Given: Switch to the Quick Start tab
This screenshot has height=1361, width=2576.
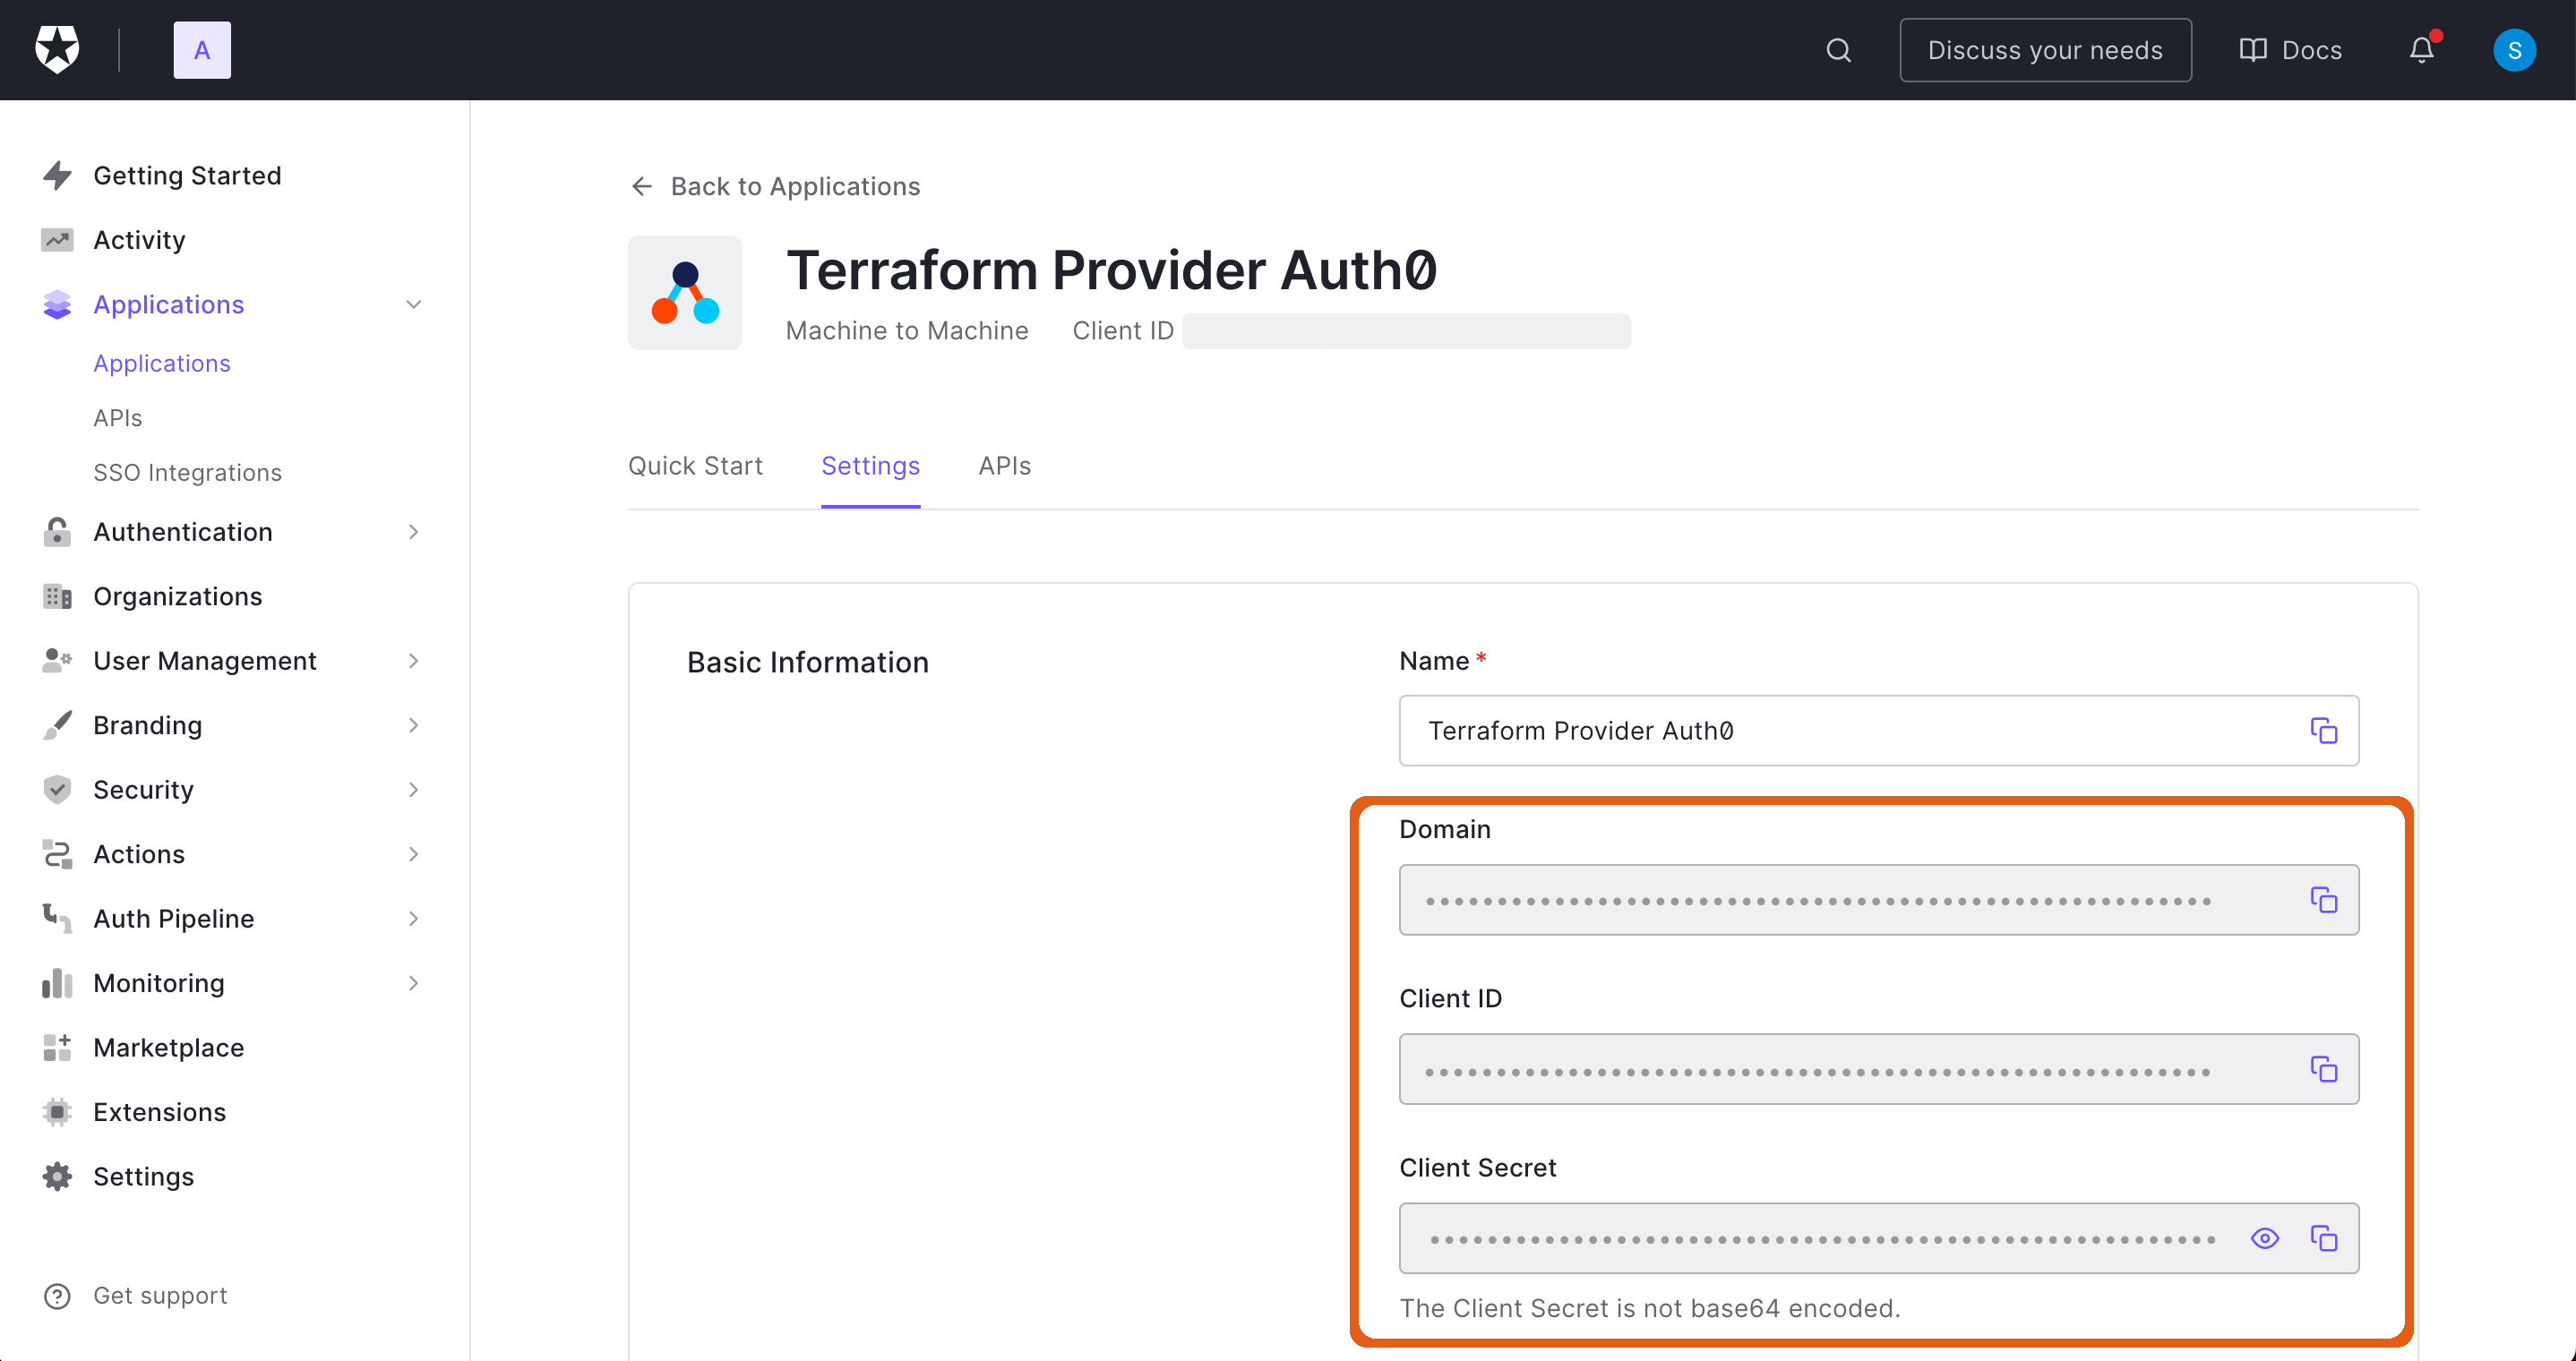Looking at the screenshot, I should coord(695,466).
